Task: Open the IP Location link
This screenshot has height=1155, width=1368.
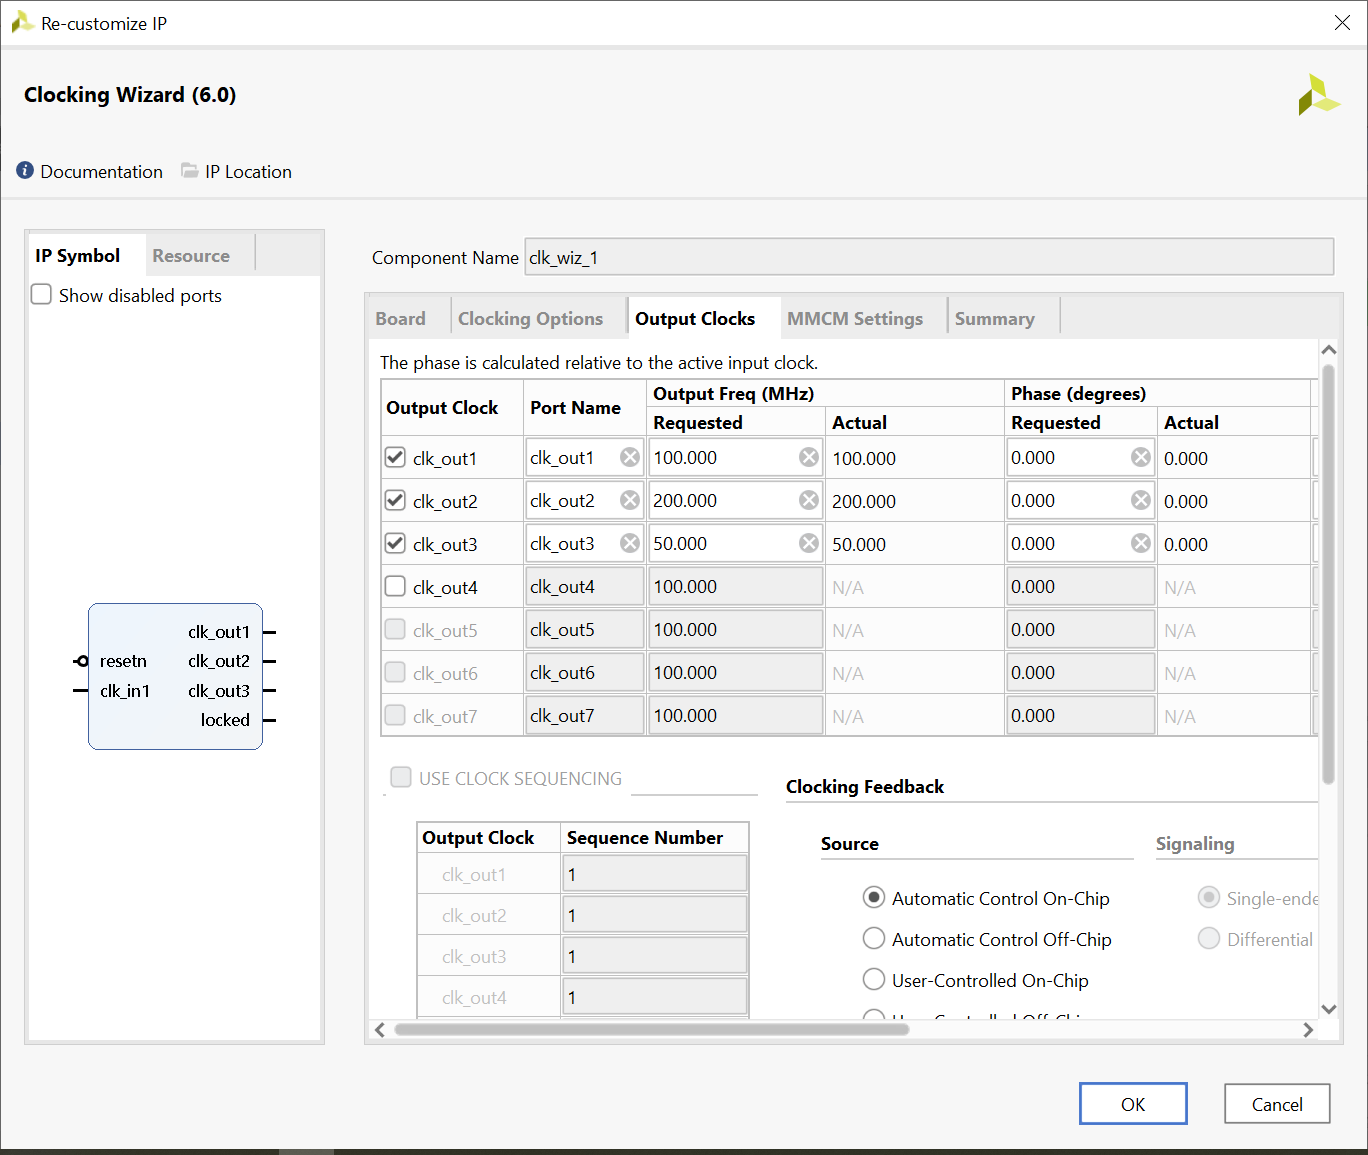Action: (248, 171)
